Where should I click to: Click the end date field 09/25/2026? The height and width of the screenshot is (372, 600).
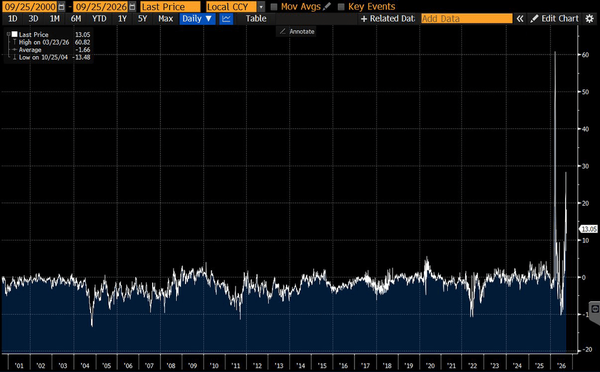101,7
